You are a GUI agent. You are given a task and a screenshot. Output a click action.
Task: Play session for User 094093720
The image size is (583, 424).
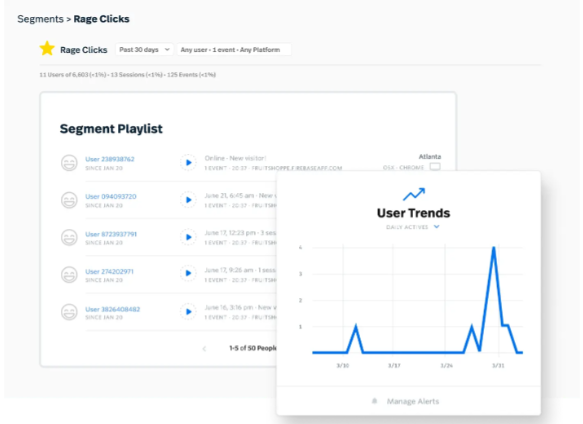188,200
